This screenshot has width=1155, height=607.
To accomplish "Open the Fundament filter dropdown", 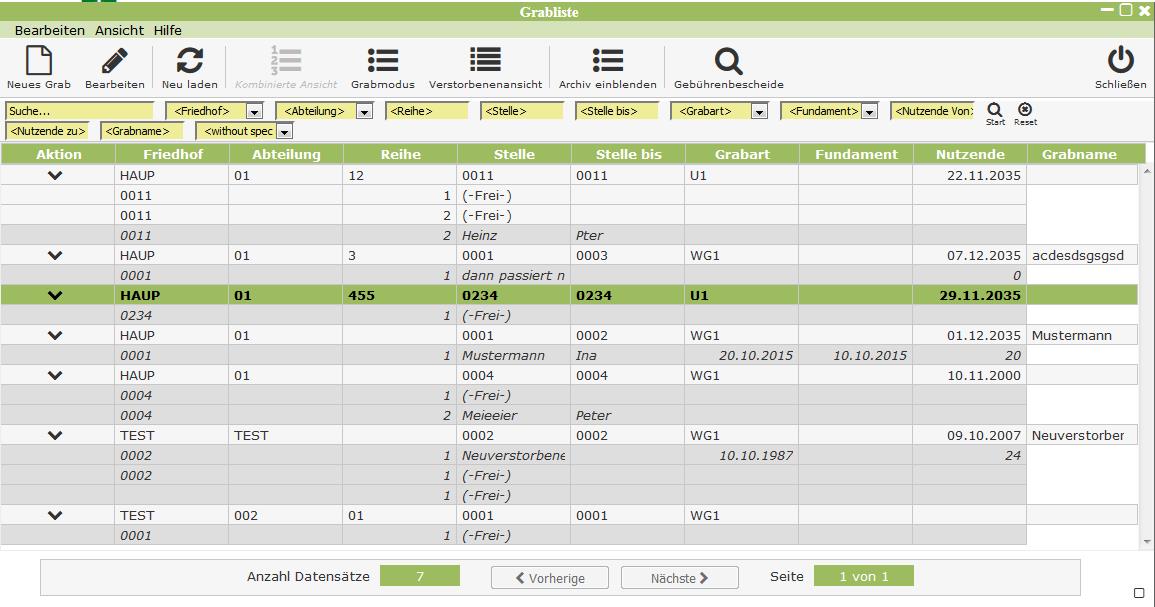I will (869, 112).
